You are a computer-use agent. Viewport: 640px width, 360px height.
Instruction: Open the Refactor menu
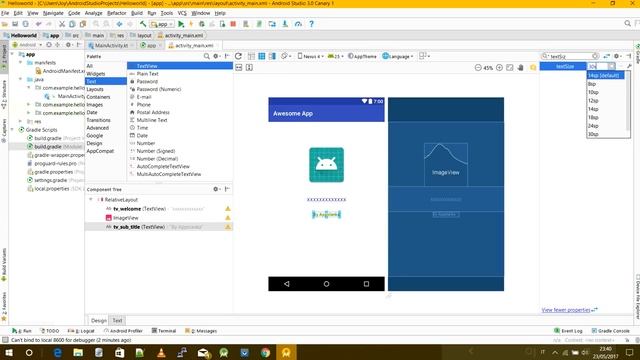[x=117, y=13]
